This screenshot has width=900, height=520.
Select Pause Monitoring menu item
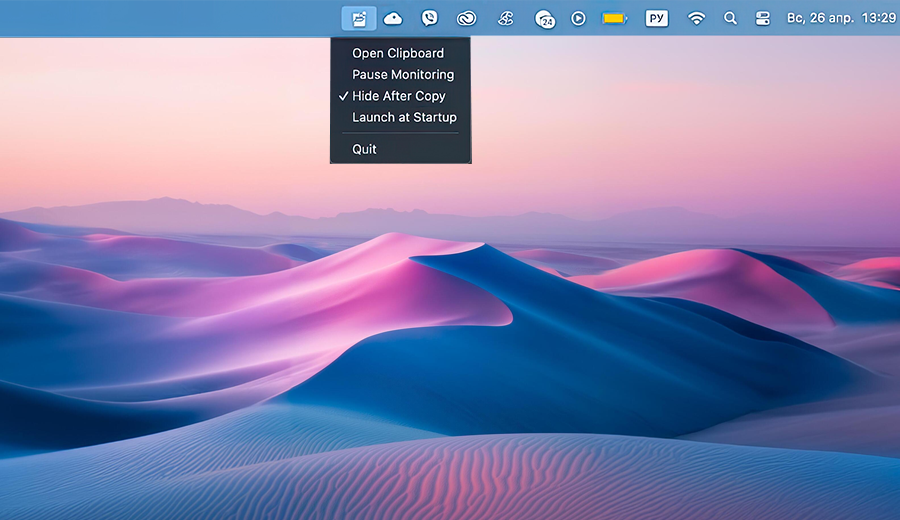(401, 75)
